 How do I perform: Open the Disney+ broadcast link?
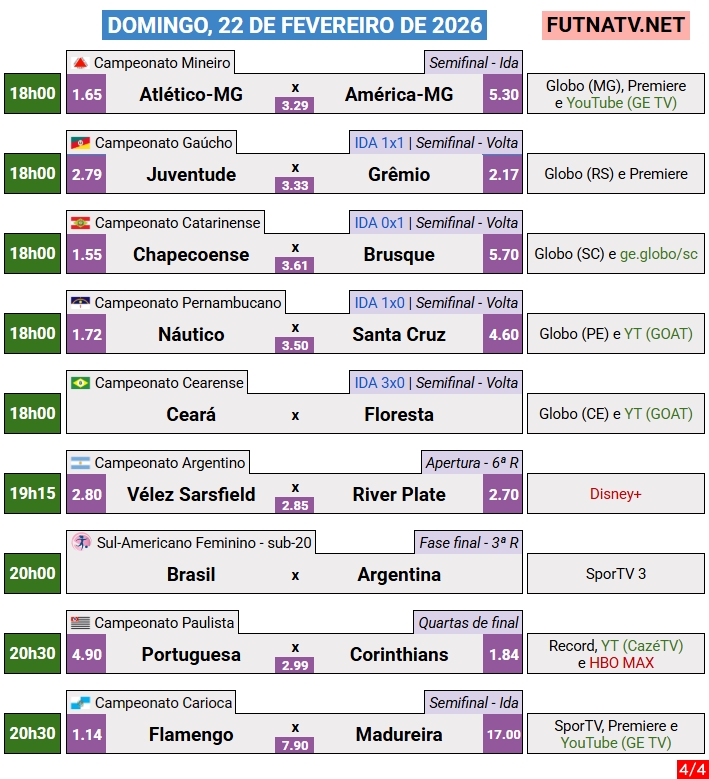point(615,494)
